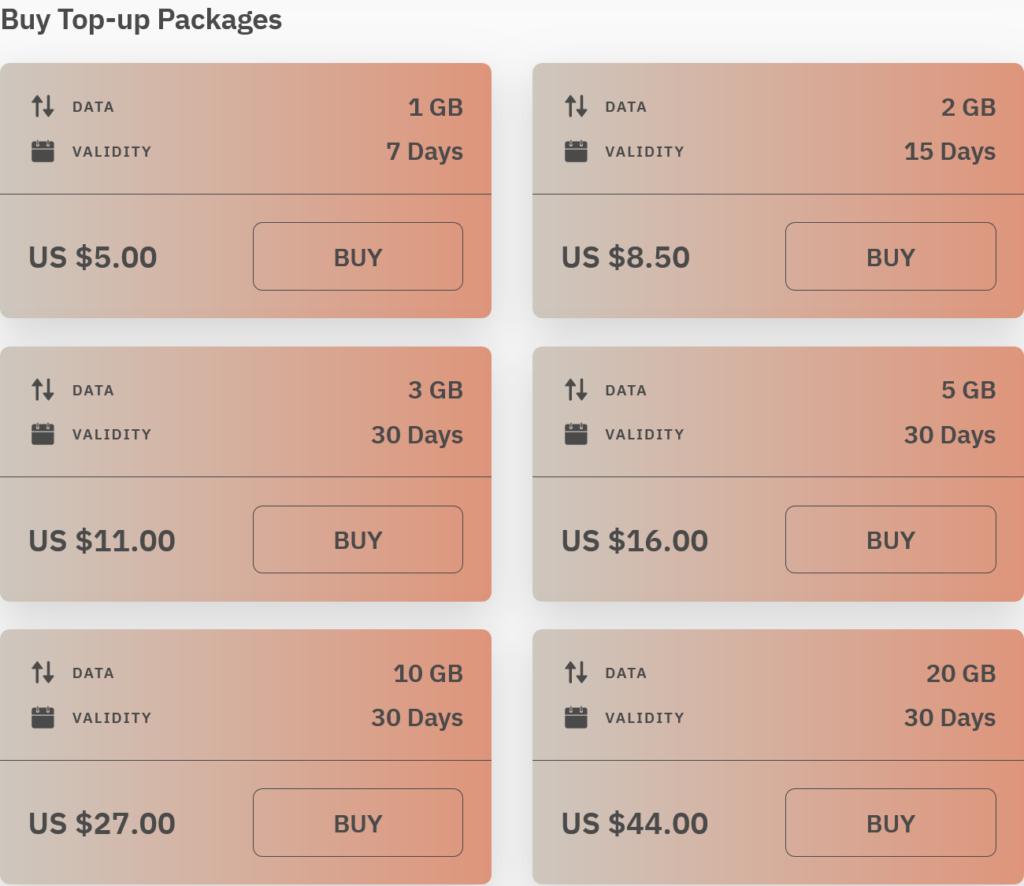
Task: Click the data arrows icon in 10 GB card
Action: coord(43,672)
